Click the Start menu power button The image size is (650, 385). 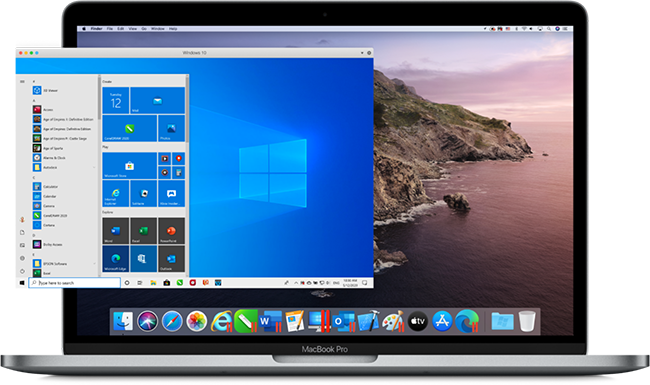pyautogui.click(x=22, y=271)
